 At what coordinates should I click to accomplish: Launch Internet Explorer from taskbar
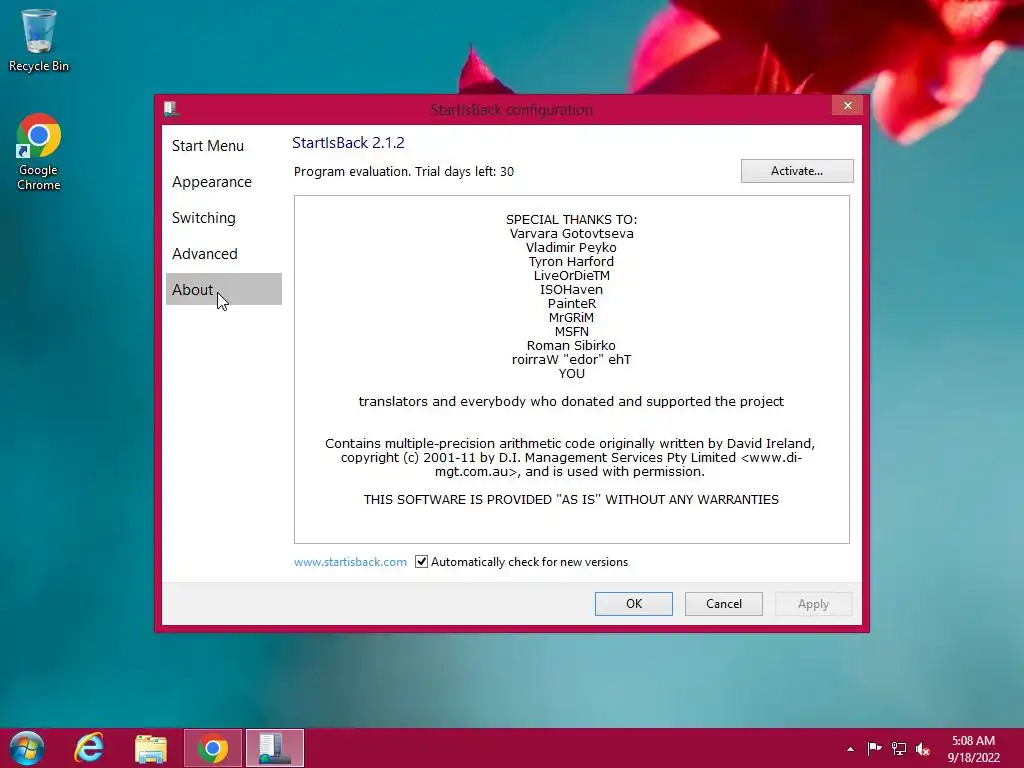[89, 748]
